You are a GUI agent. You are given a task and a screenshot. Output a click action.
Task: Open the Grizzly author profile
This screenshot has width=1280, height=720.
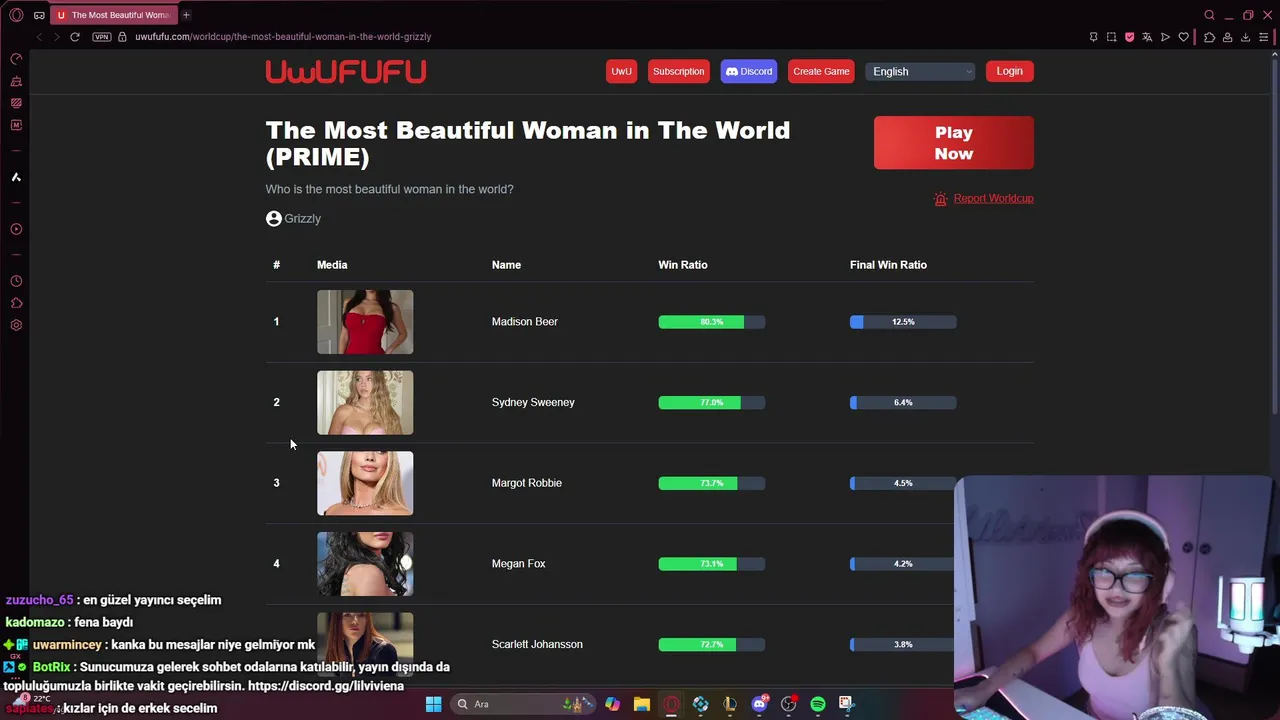(x=293, y=218)
